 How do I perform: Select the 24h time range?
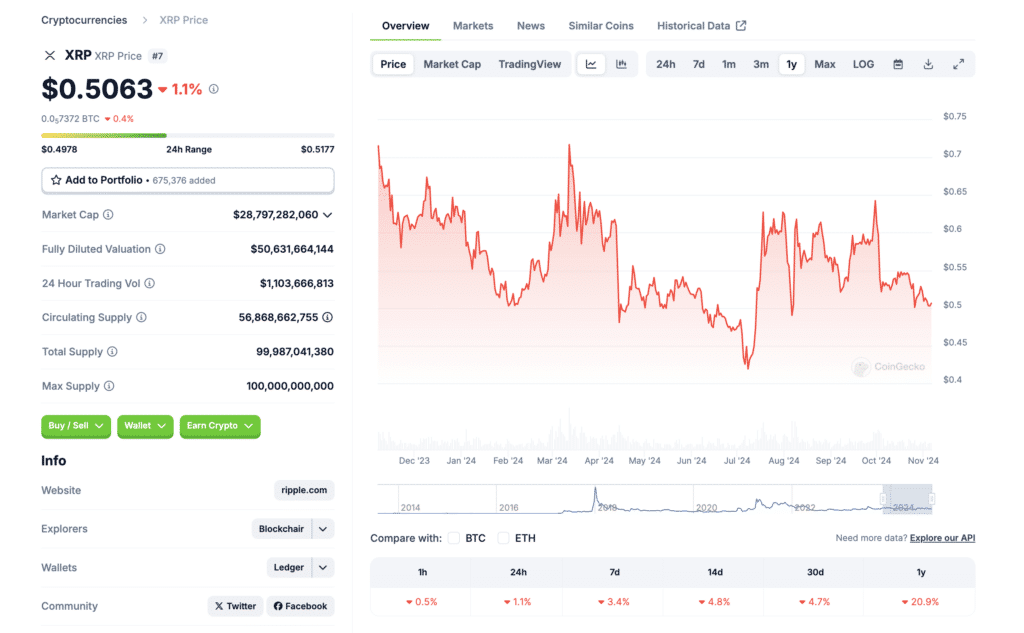[665, 64]
